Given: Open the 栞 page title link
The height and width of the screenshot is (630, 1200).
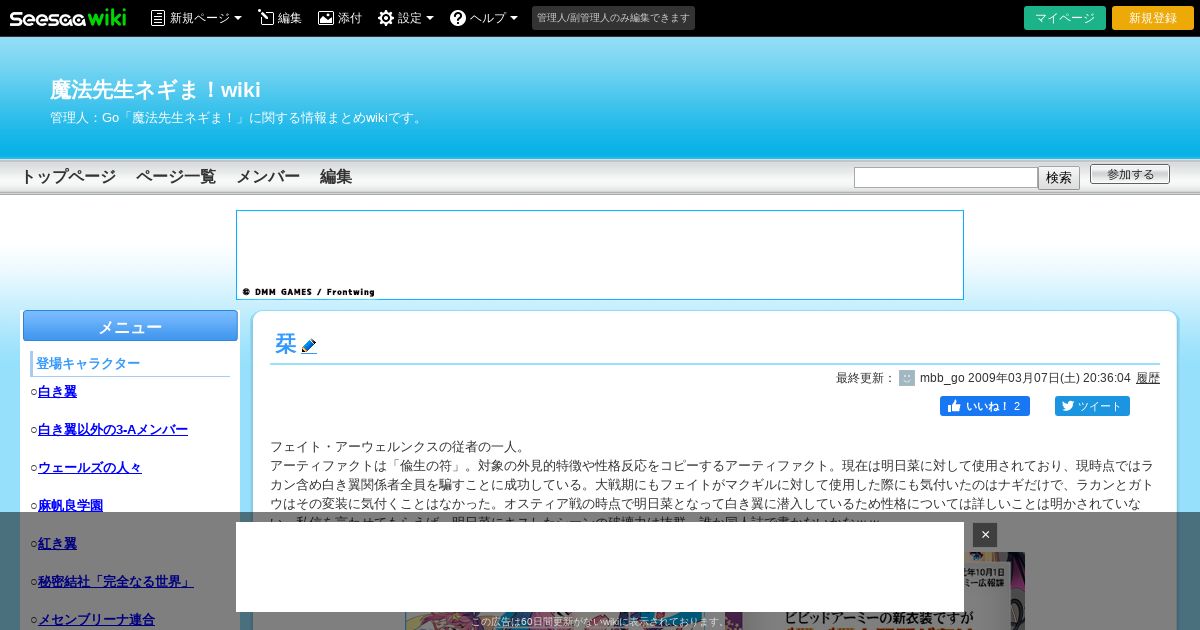Looking at the screenshot, I should pos(286,344).
